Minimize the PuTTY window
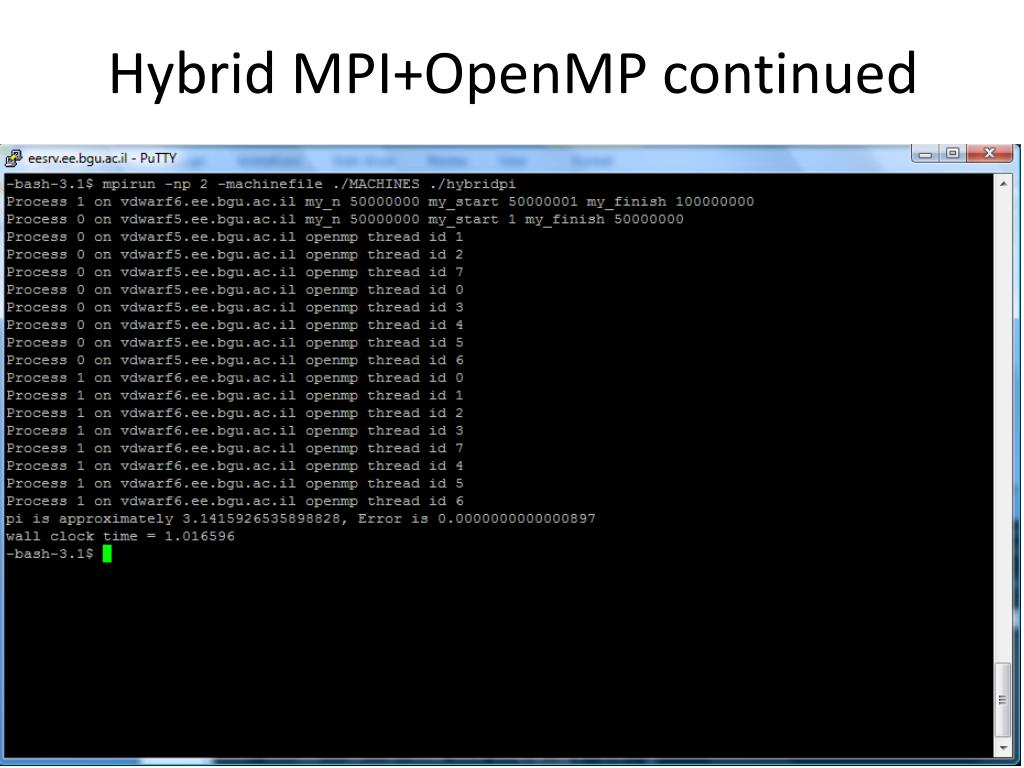1024x768 pixels. (x=925, y=154)
